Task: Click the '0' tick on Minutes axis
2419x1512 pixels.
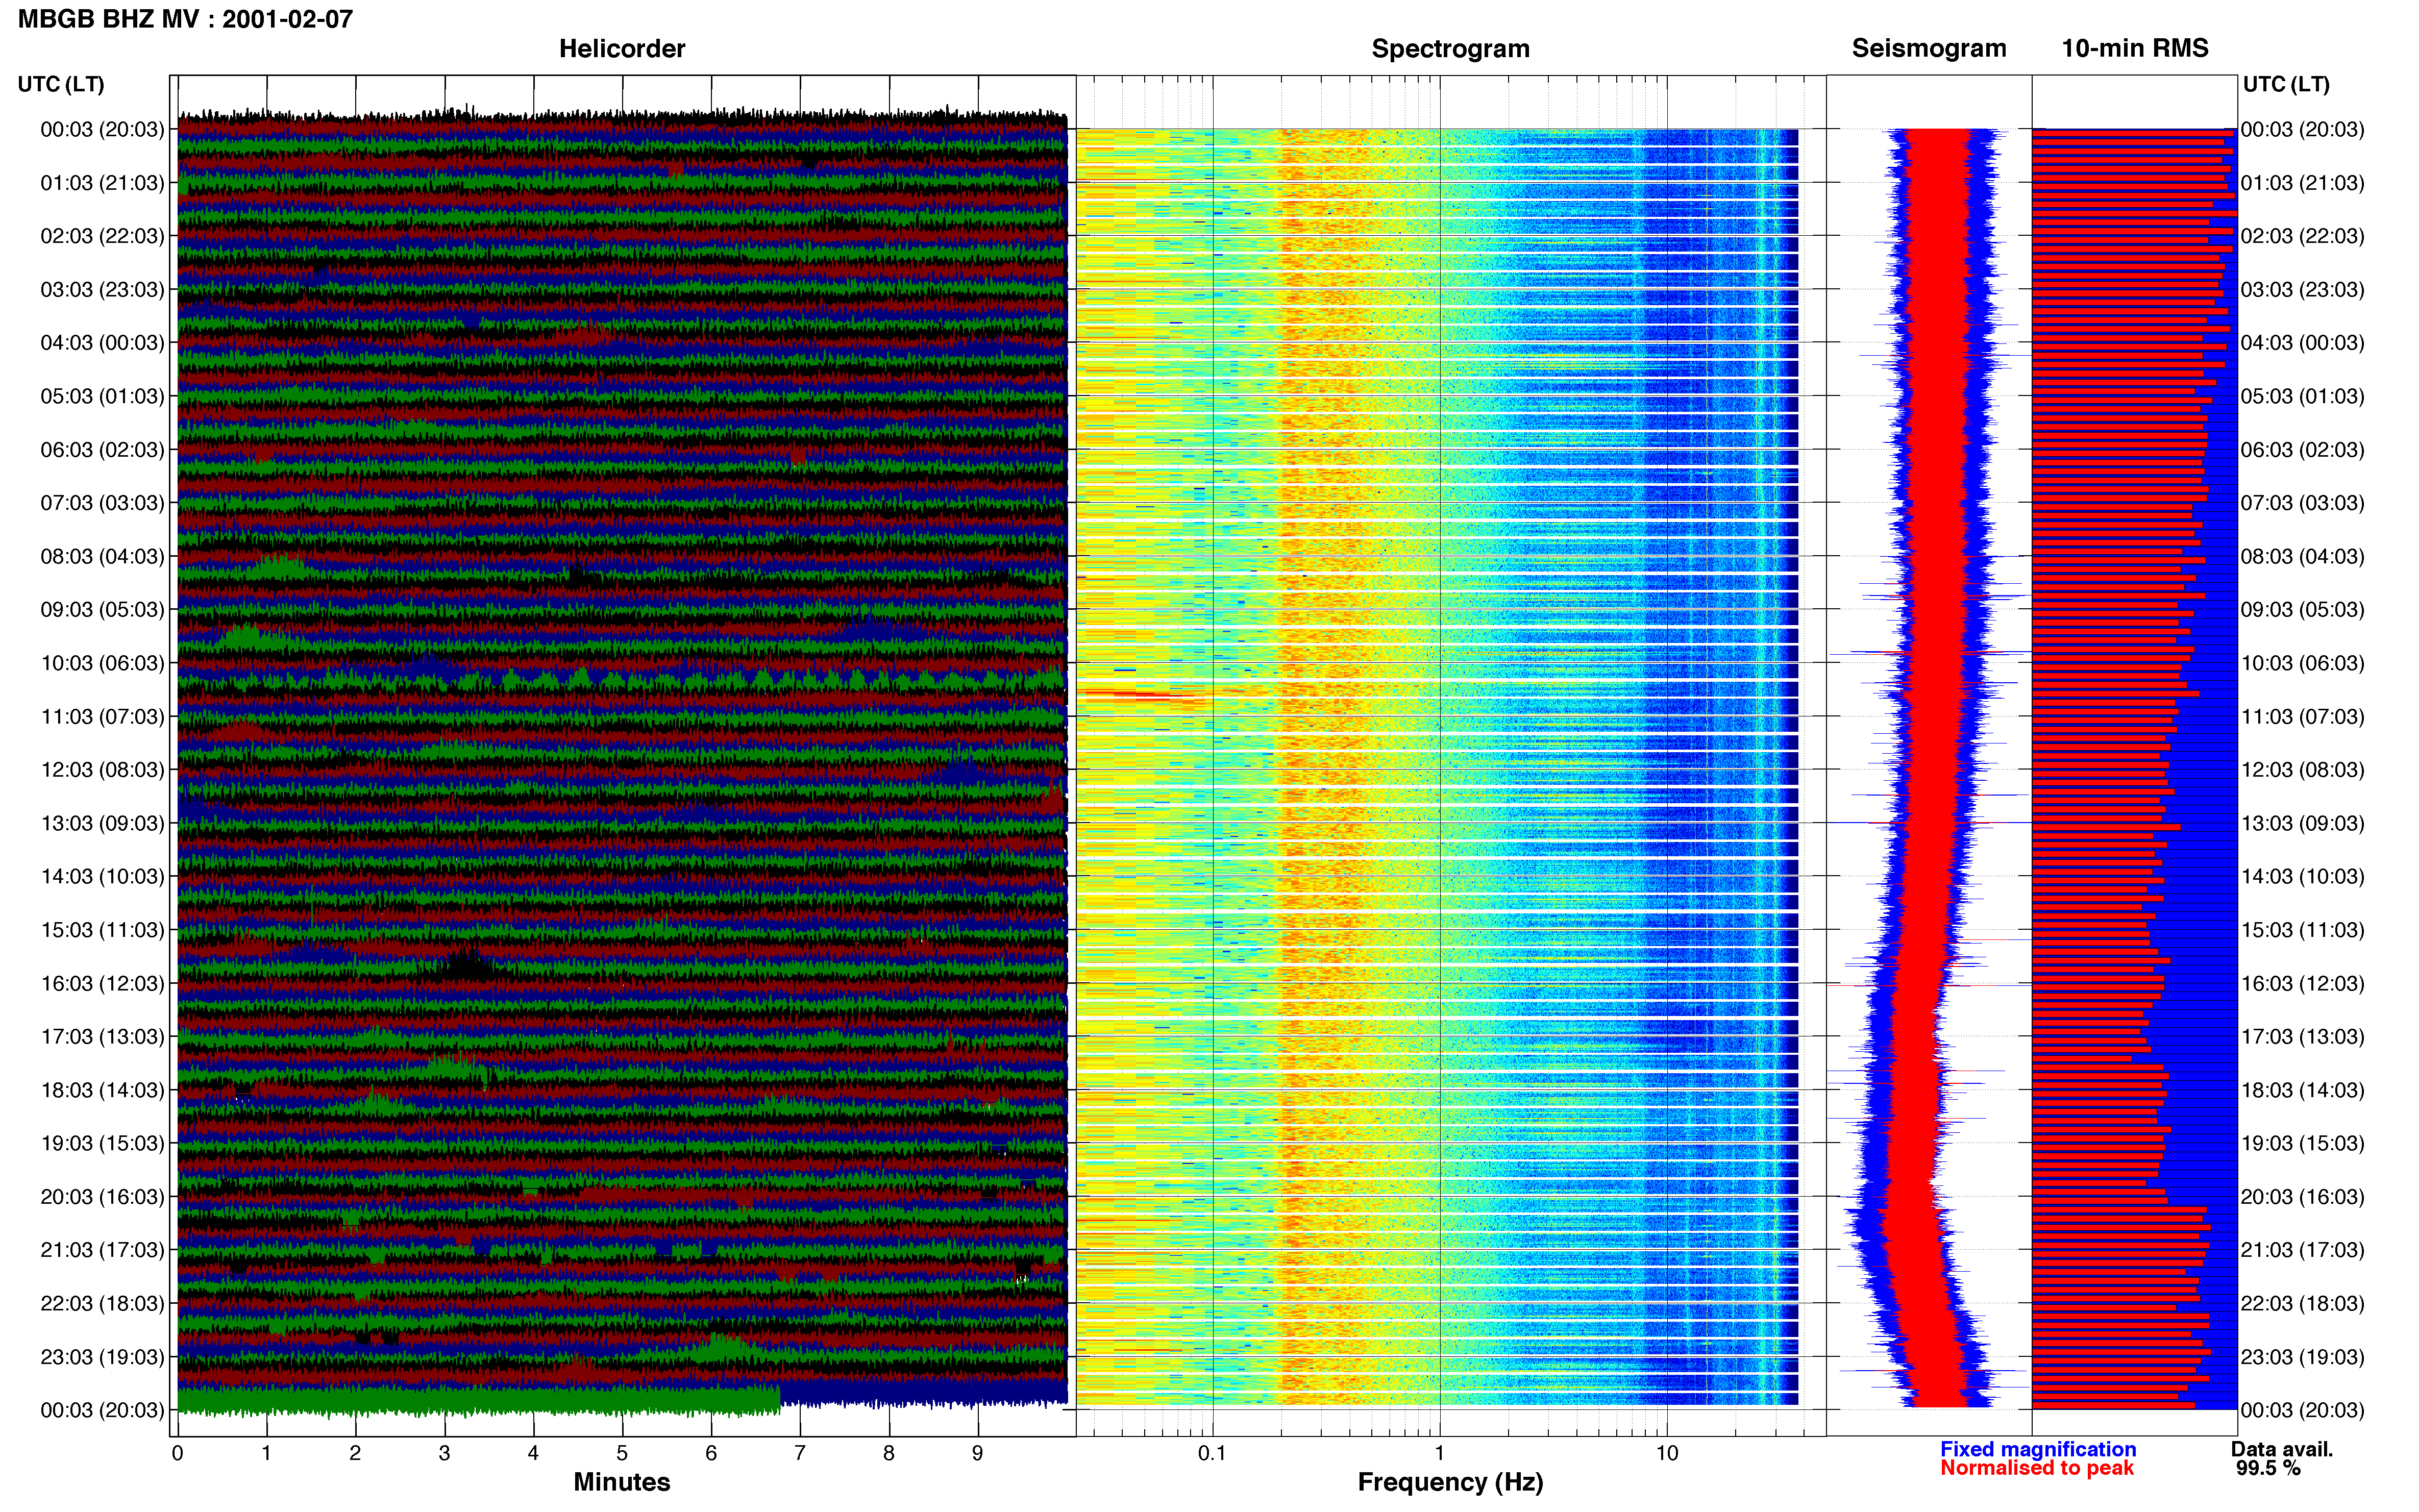Action: point(177,1454)
